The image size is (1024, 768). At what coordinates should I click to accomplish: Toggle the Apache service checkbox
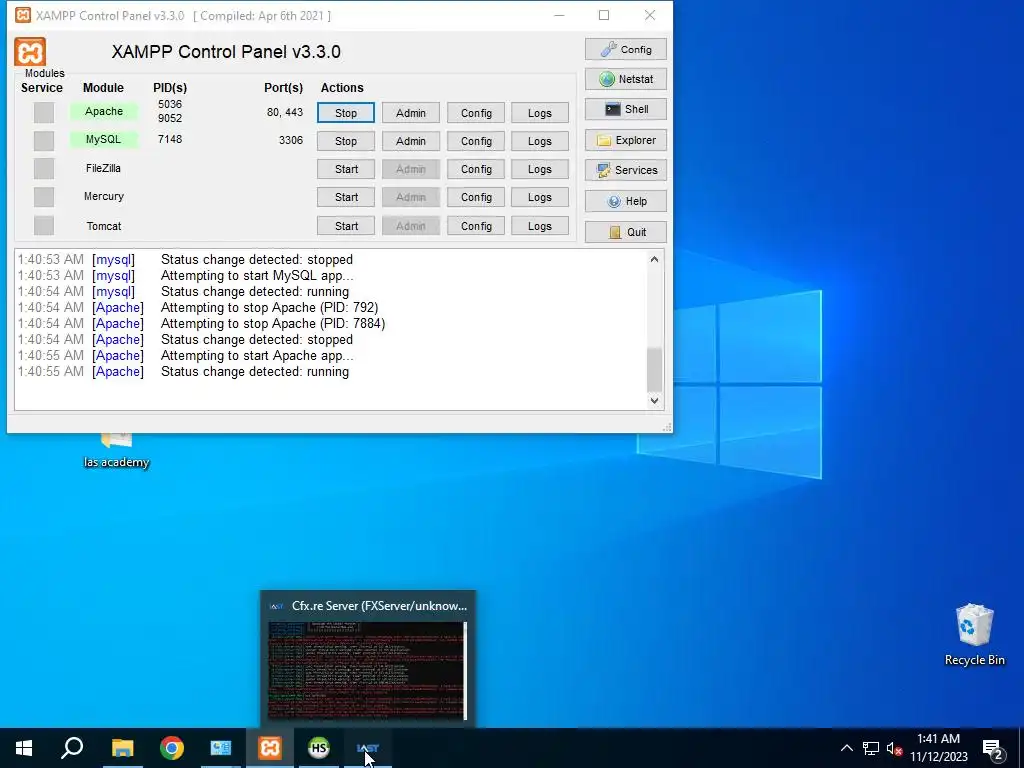click(44, 112)
